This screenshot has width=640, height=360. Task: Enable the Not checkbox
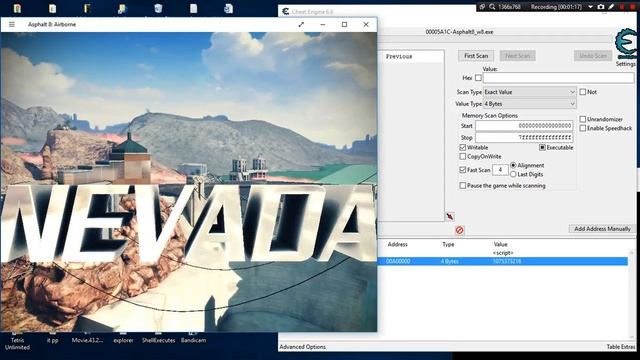[x=582, y=92]
